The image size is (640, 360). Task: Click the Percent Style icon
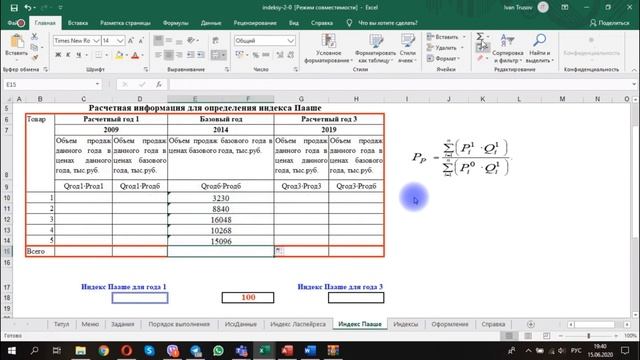click(x=256, y=55)
